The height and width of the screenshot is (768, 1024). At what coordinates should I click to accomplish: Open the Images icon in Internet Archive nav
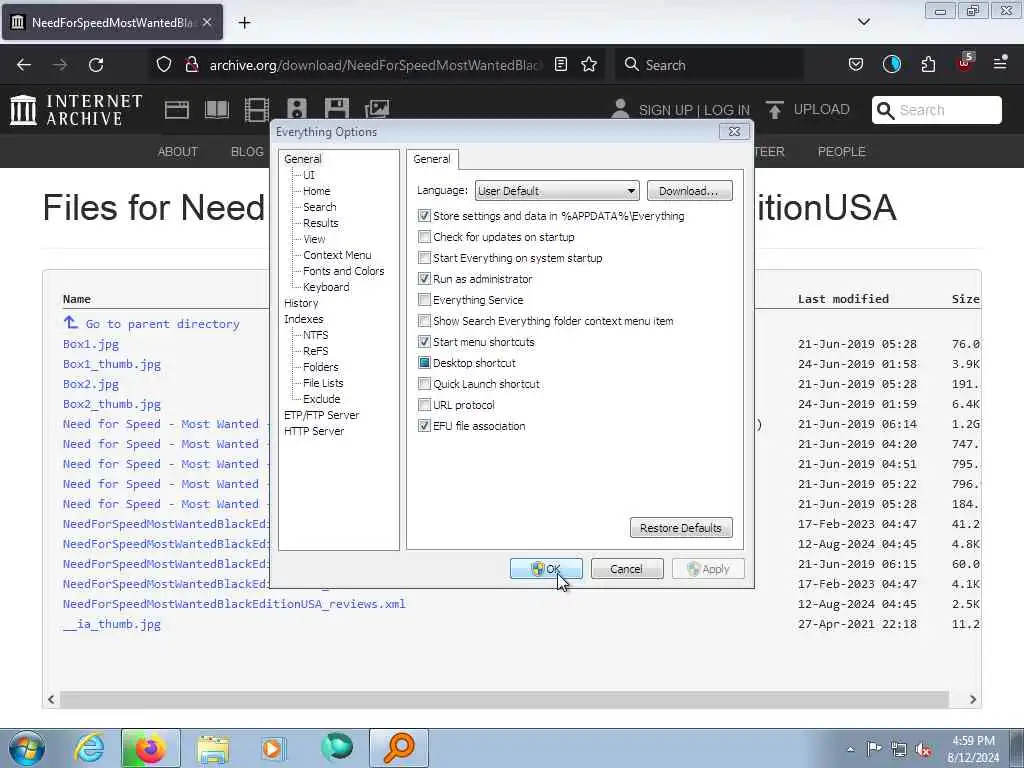point(377,110)
